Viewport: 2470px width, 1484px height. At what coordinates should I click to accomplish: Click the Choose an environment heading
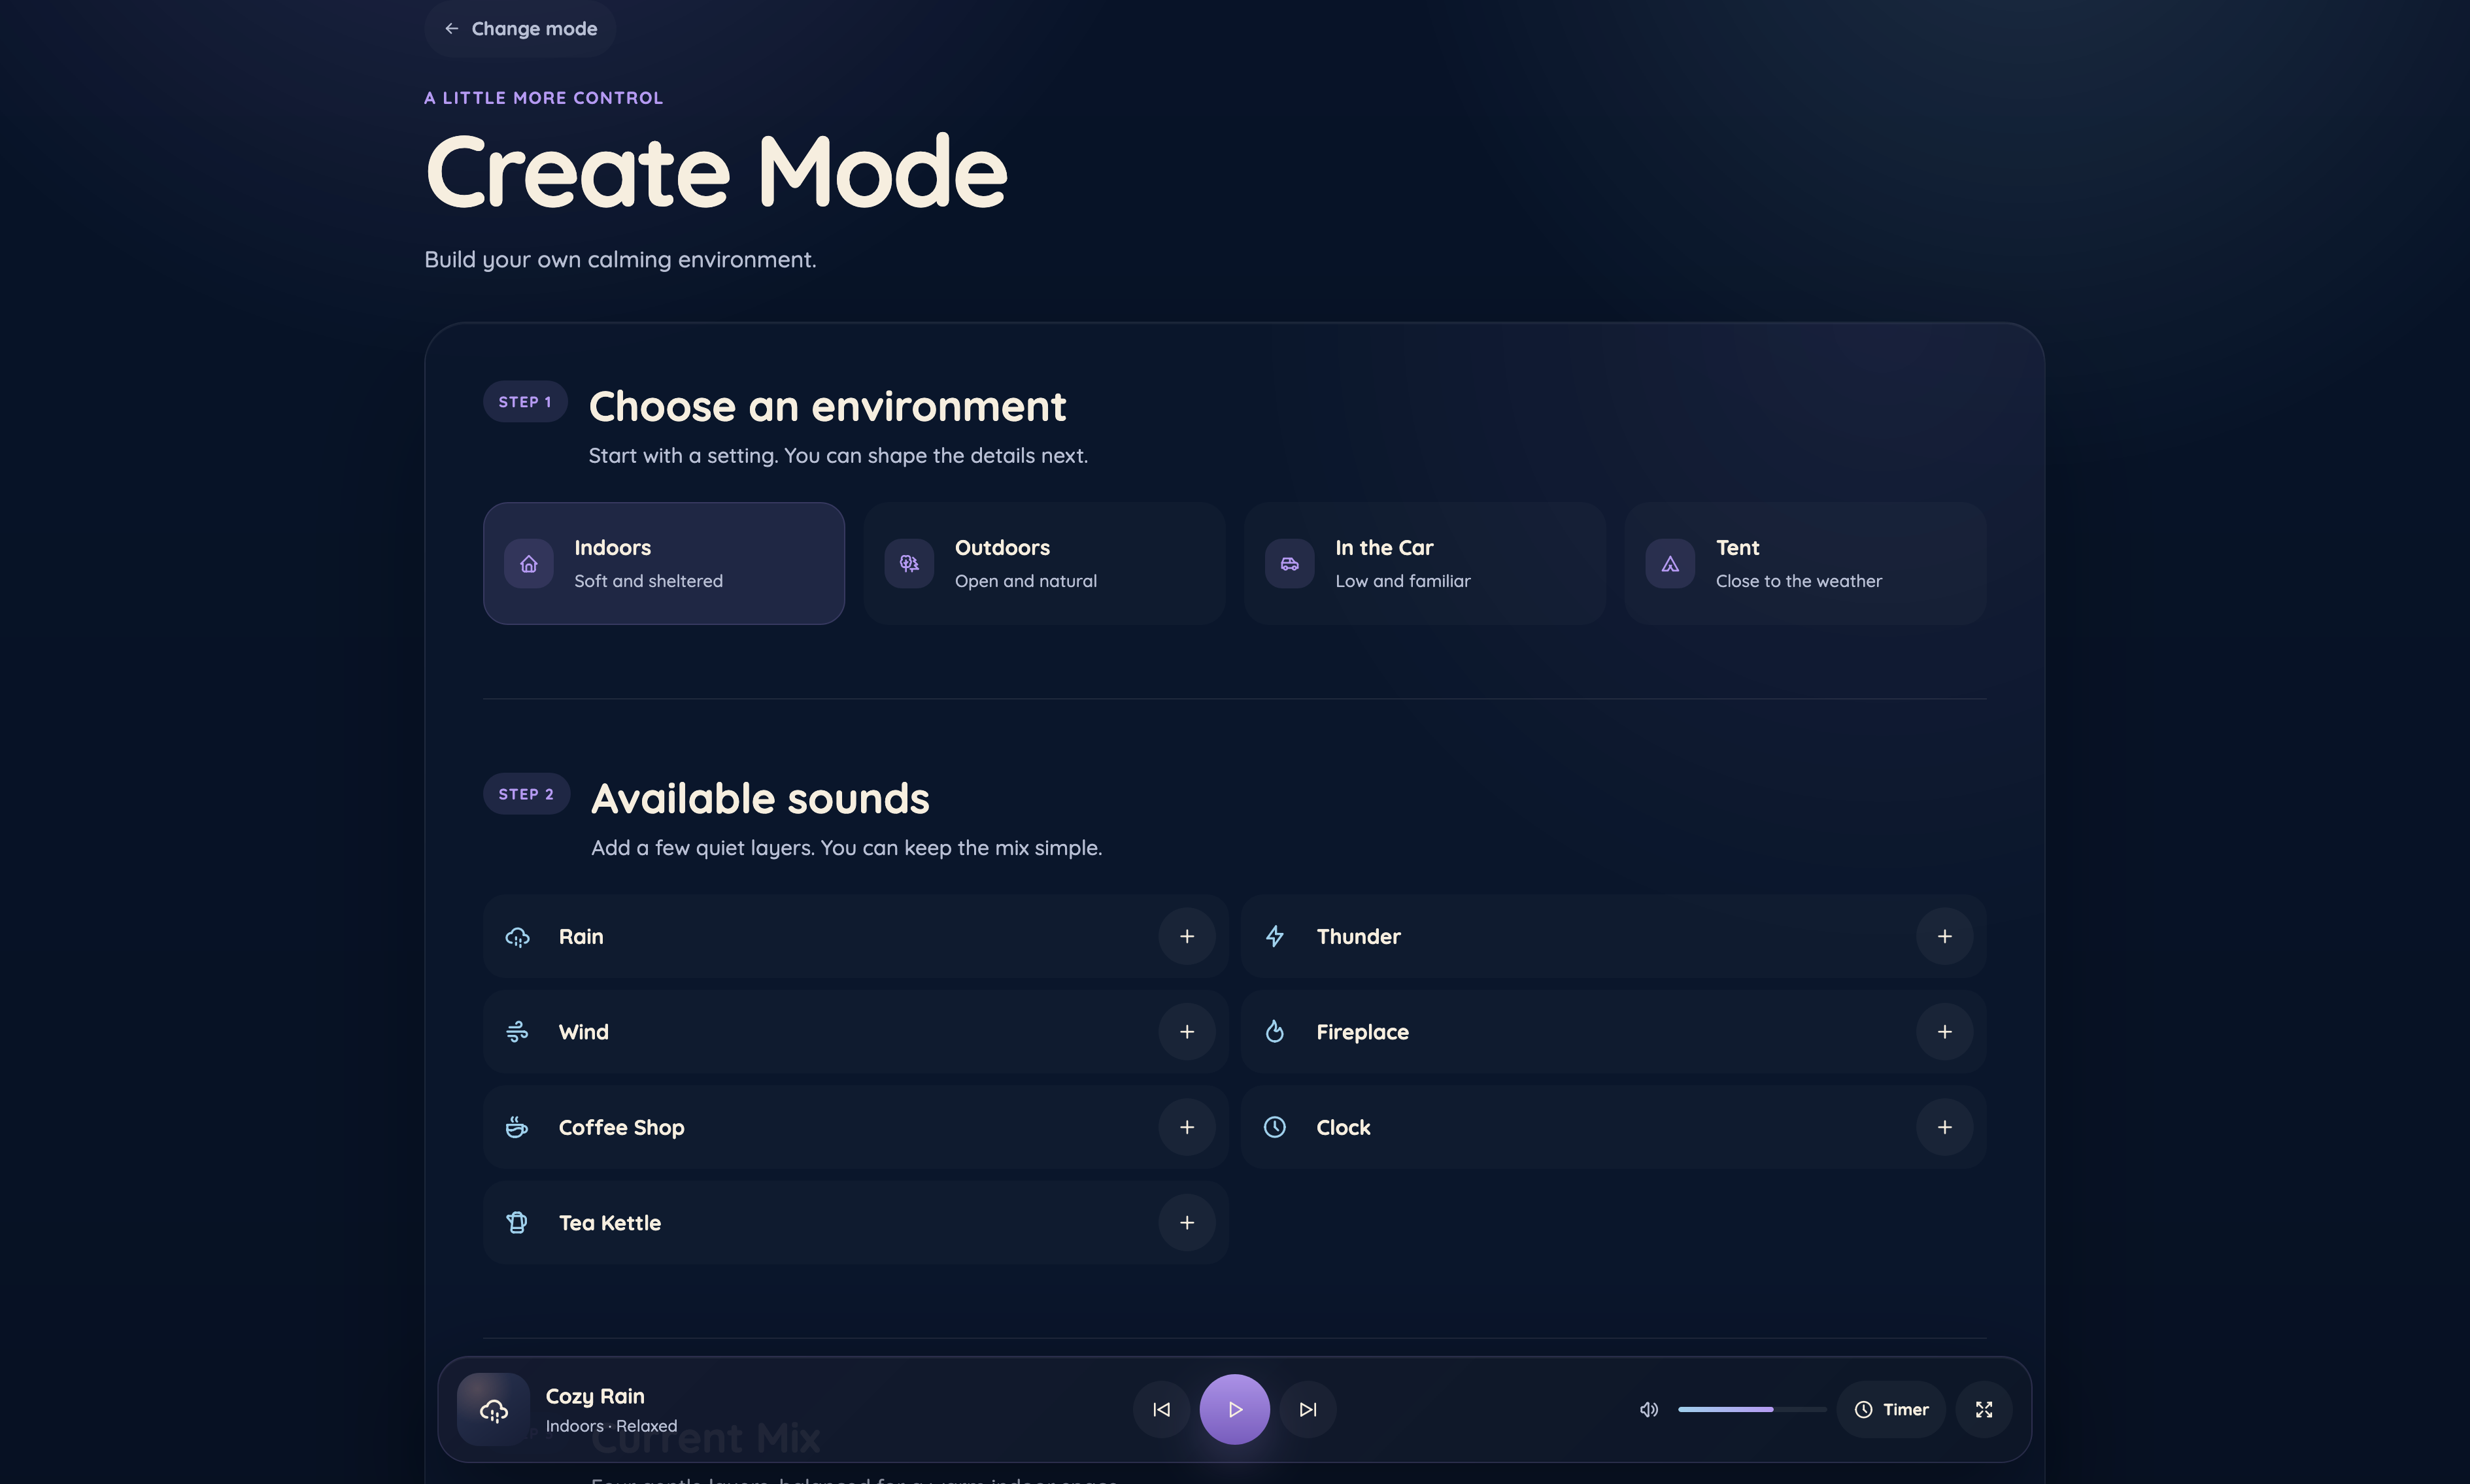pos(827,406)
